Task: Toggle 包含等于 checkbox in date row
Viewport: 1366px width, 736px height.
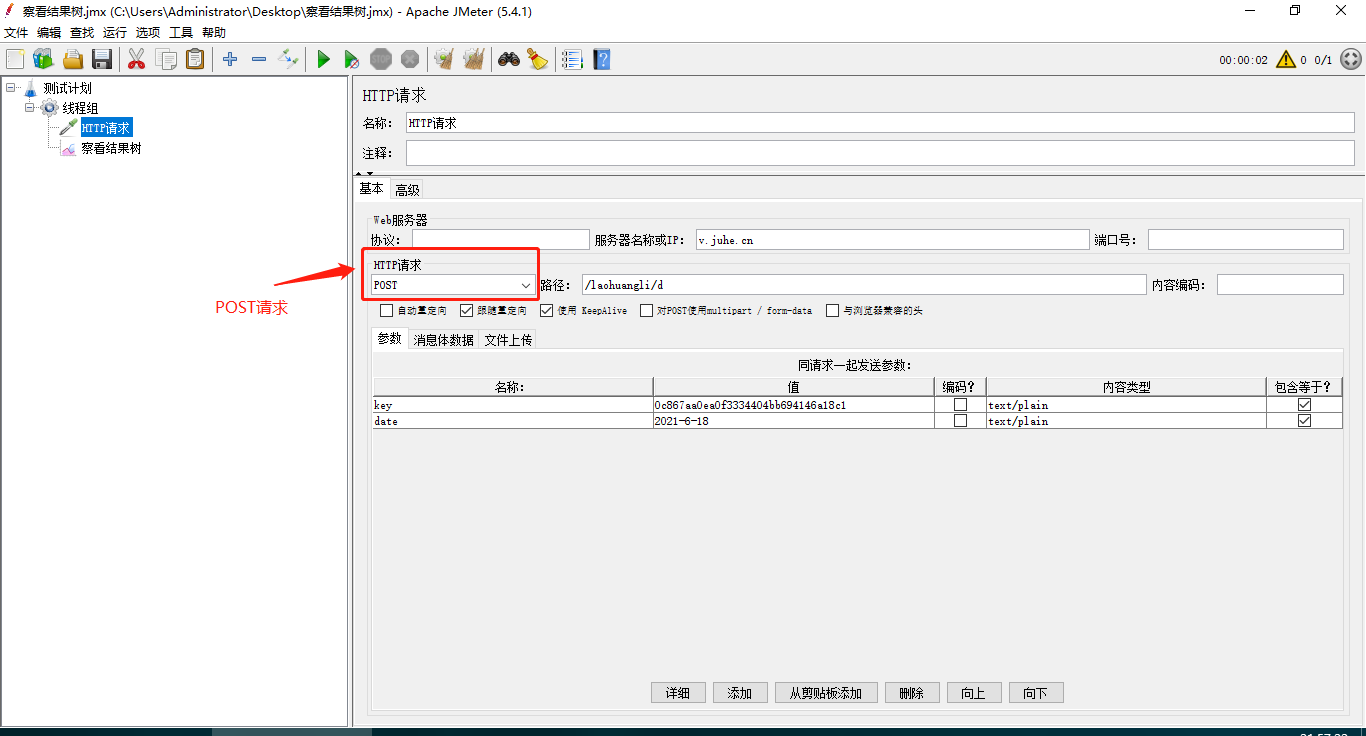Action: point(1304,421)
